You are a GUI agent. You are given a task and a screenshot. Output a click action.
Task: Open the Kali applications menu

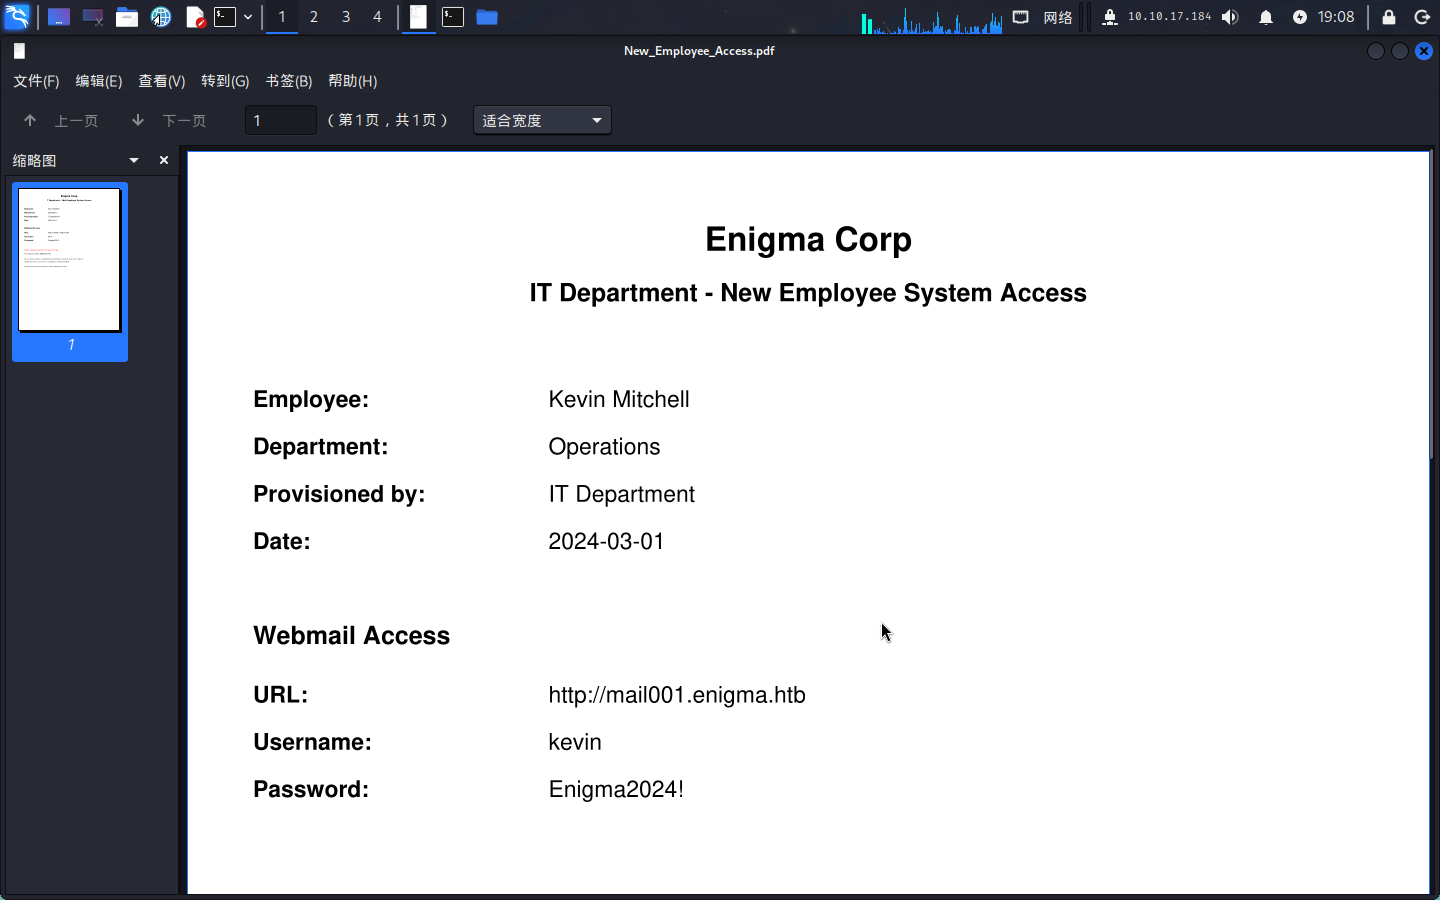[18, 17]
